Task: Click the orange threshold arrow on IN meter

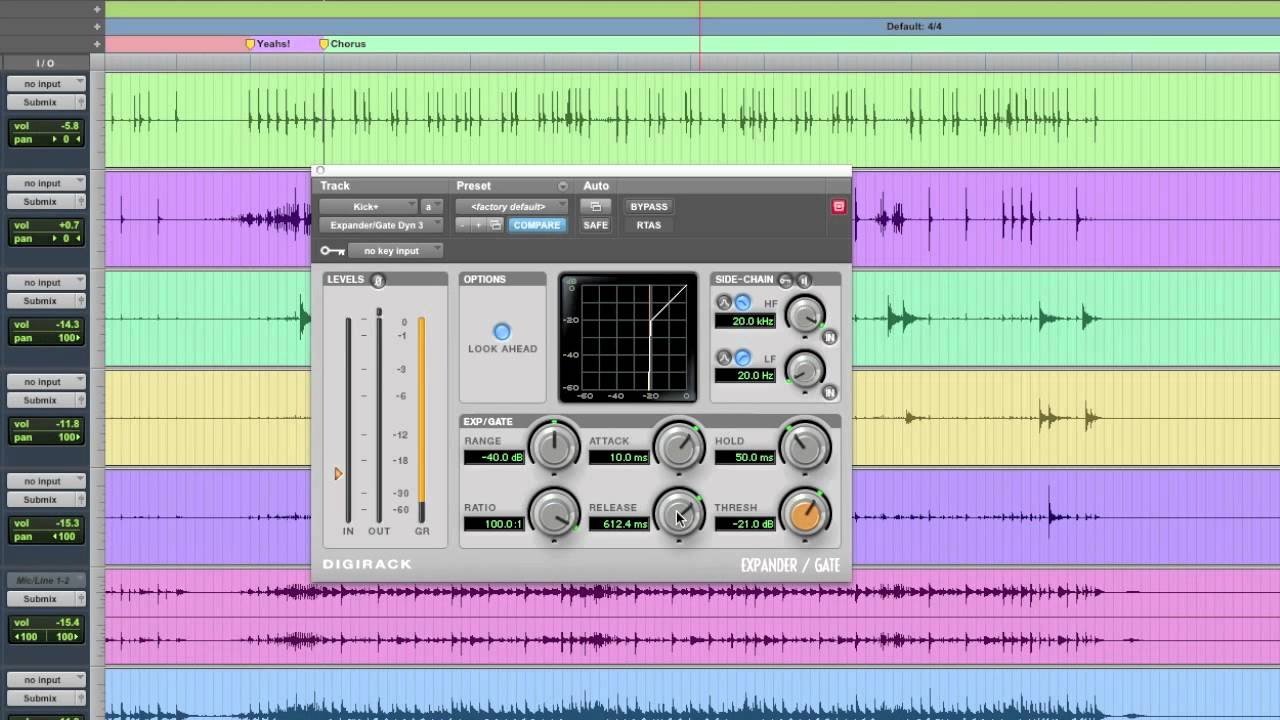Action: (x=338, y=474)
